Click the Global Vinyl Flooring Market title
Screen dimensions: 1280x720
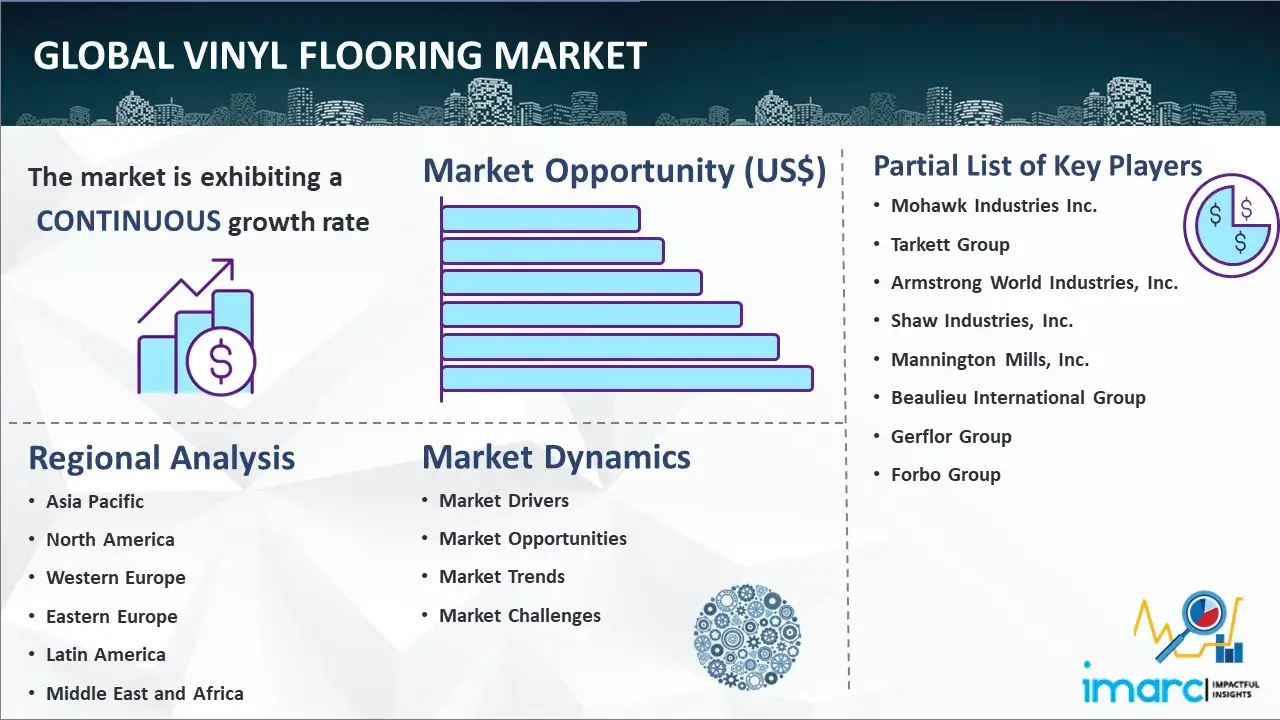pos(340,55)
